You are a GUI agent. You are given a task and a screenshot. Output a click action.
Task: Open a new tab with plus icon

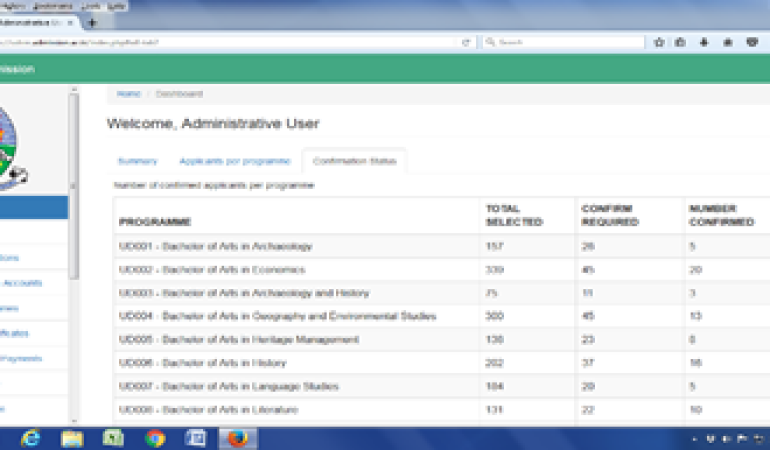pos(92,21)
